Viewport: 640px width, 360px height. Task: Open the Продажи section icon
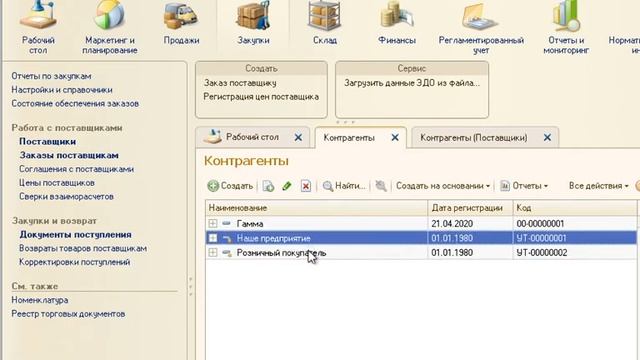click(181, 16)
